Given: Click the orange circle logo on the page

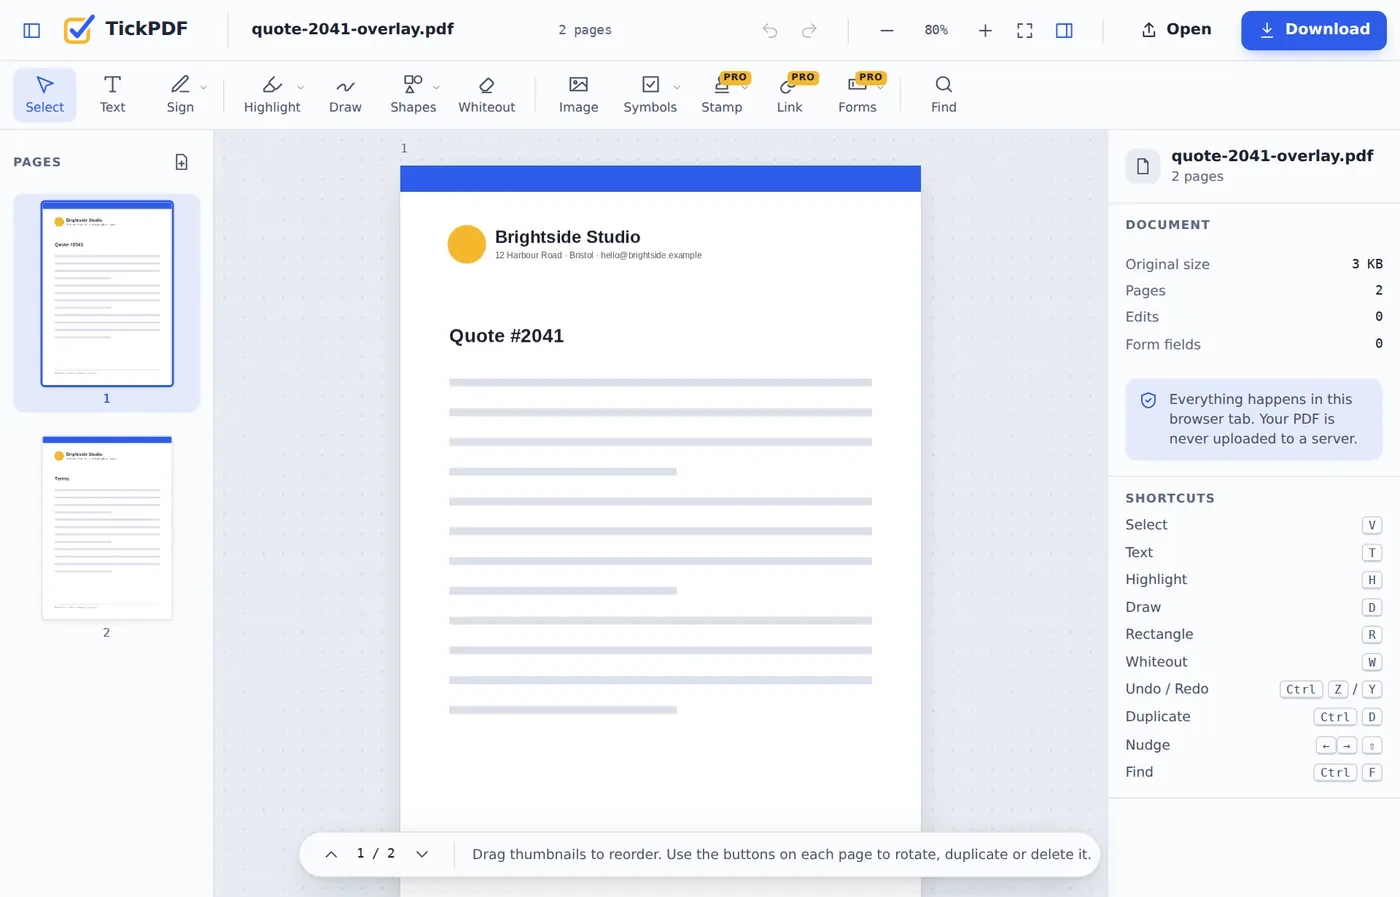Looking at the screenshot, I should coord(466,244).
